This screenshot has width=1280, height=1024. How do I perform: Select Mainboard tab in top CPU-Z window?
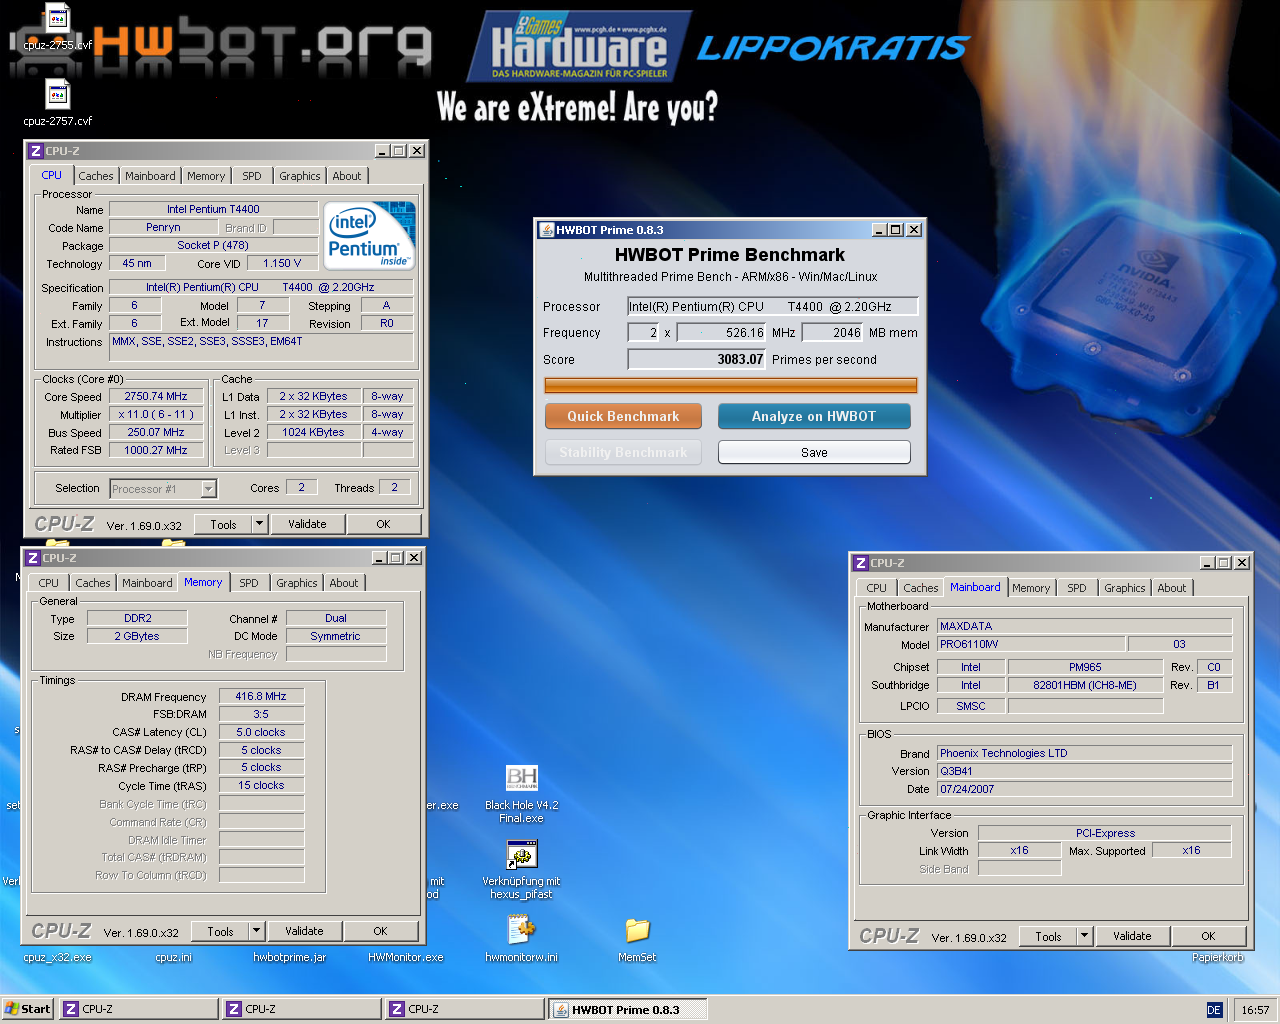pyautogui.click(x=150, y=176)
